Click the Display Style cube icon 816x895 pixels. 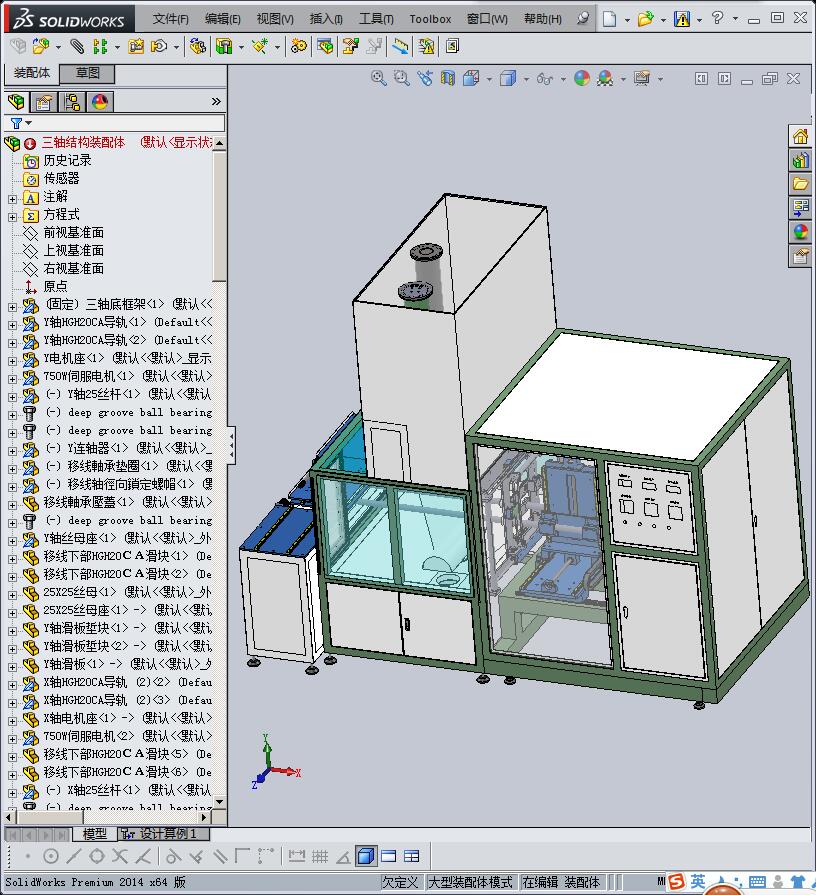tap(508, 78)
